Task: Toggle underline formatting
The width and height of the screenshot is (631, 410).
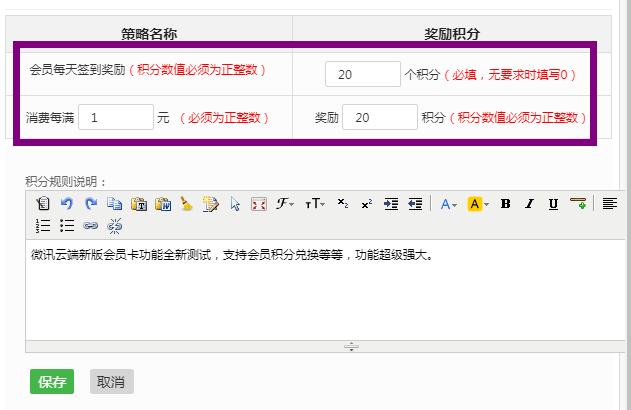Action: point(553,204)
